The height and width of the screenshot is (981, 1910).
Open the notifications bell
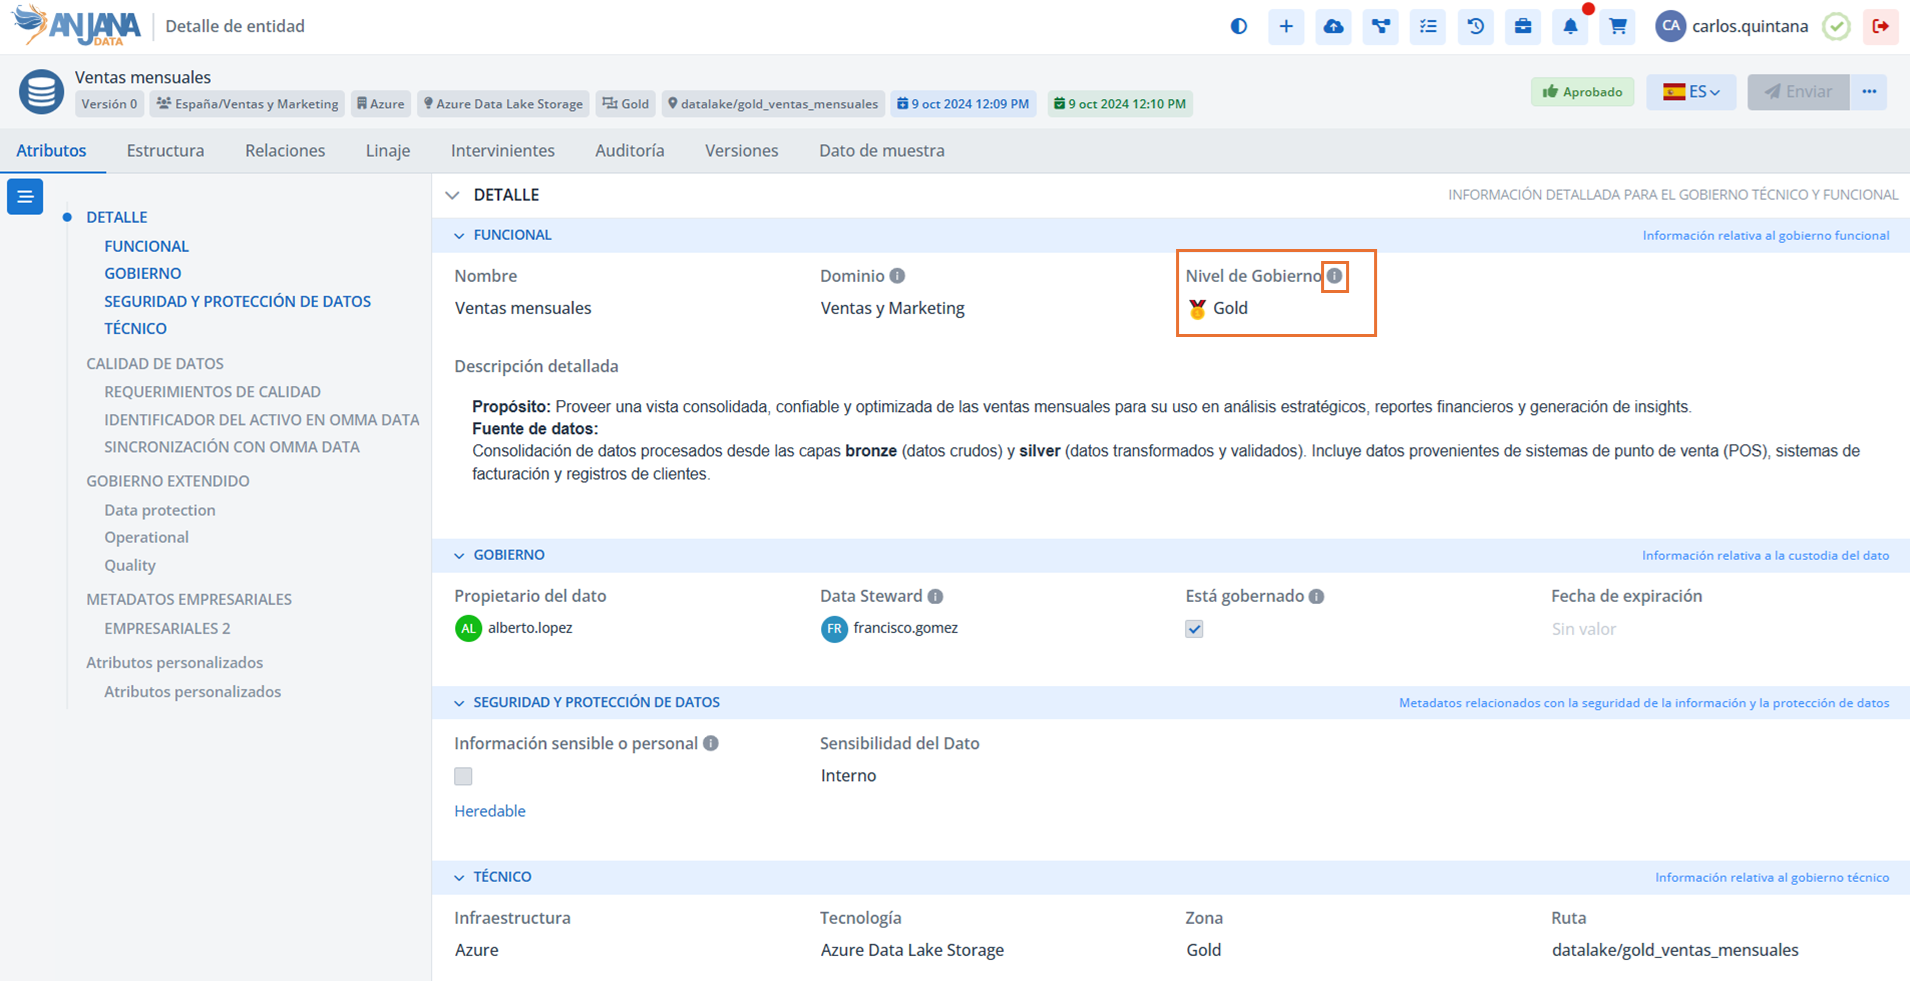(1570, 27)
